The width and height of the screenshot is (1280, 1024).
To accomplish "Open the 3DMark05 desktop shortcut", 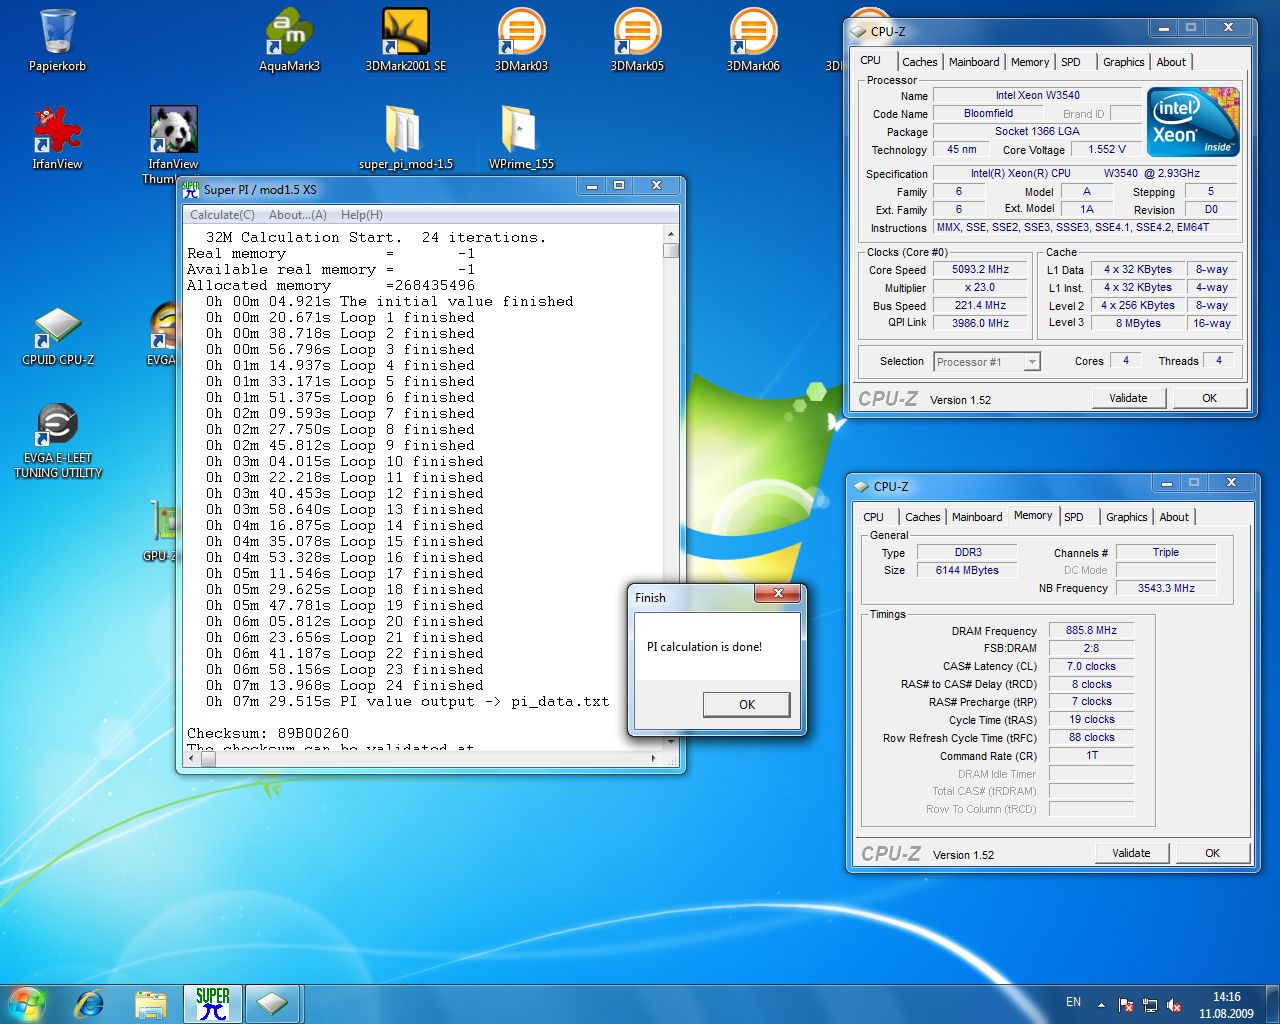I will tap(637, 41).
